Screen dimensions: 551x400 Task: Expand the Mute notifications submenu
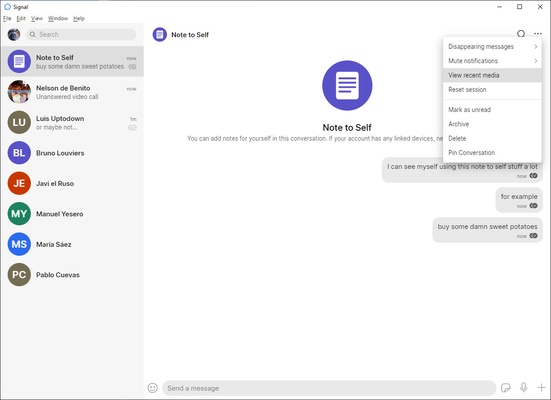[492, 61]
